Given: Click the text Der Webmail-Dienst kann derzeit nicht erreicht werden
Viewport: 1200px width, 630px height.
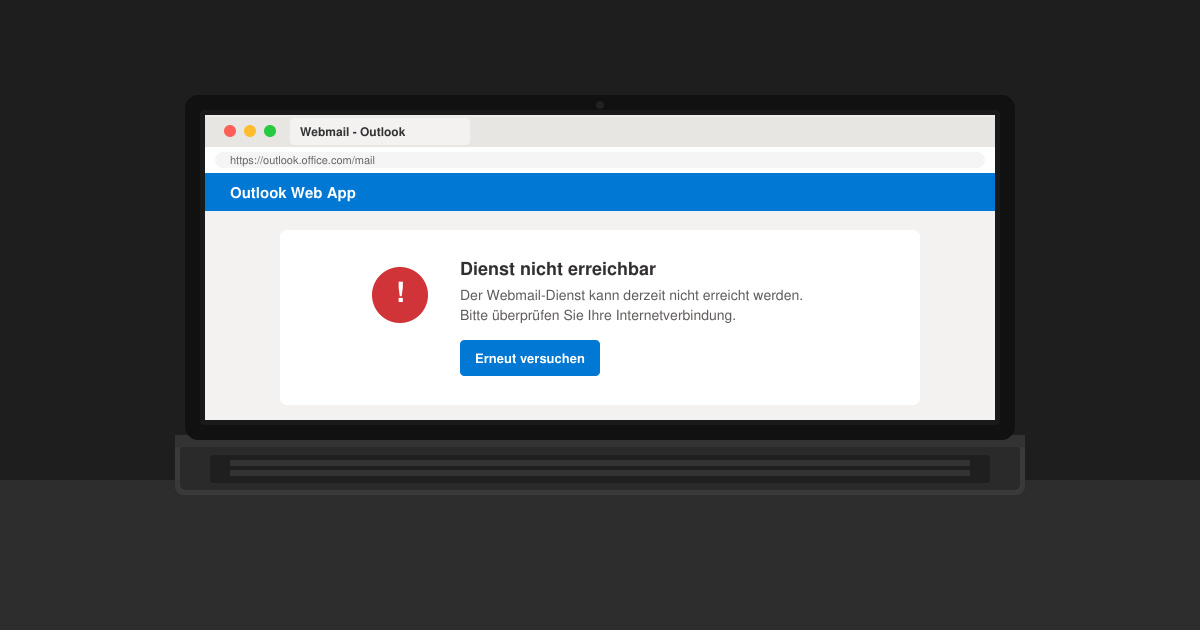Looking at the screenshot, I should pos(631,296).
